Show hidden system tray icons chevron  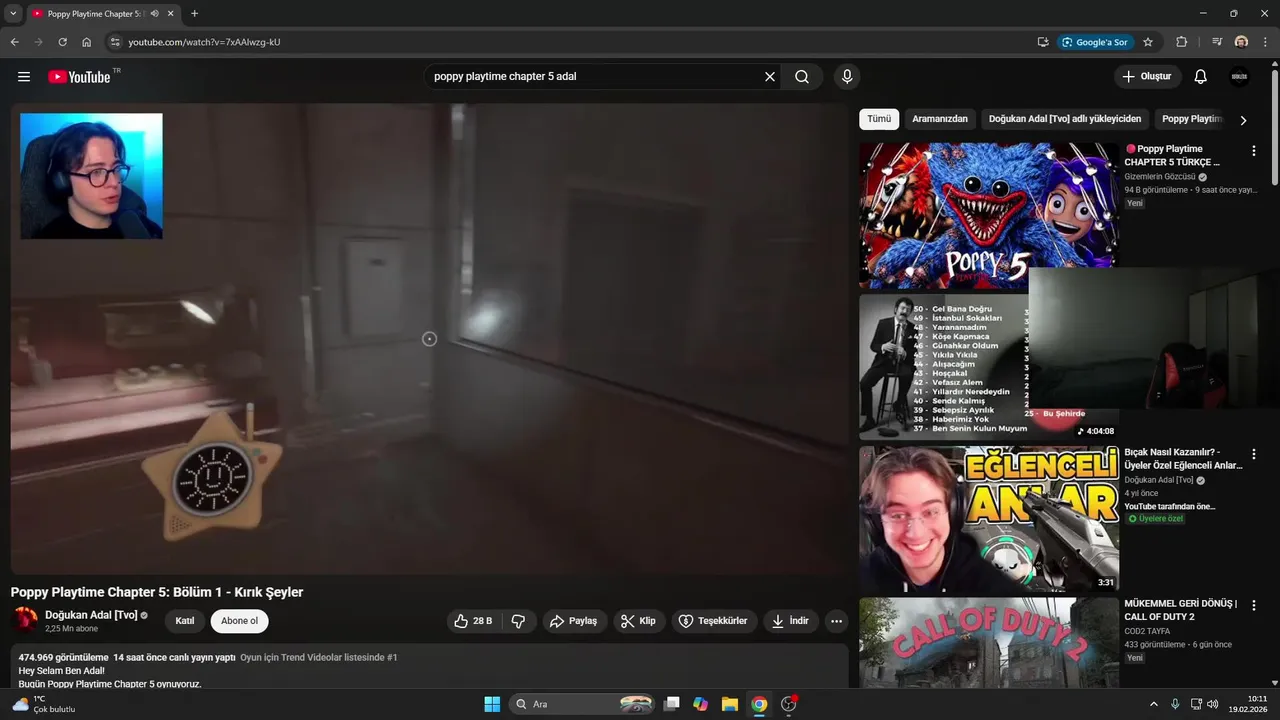coord(1153,704)
